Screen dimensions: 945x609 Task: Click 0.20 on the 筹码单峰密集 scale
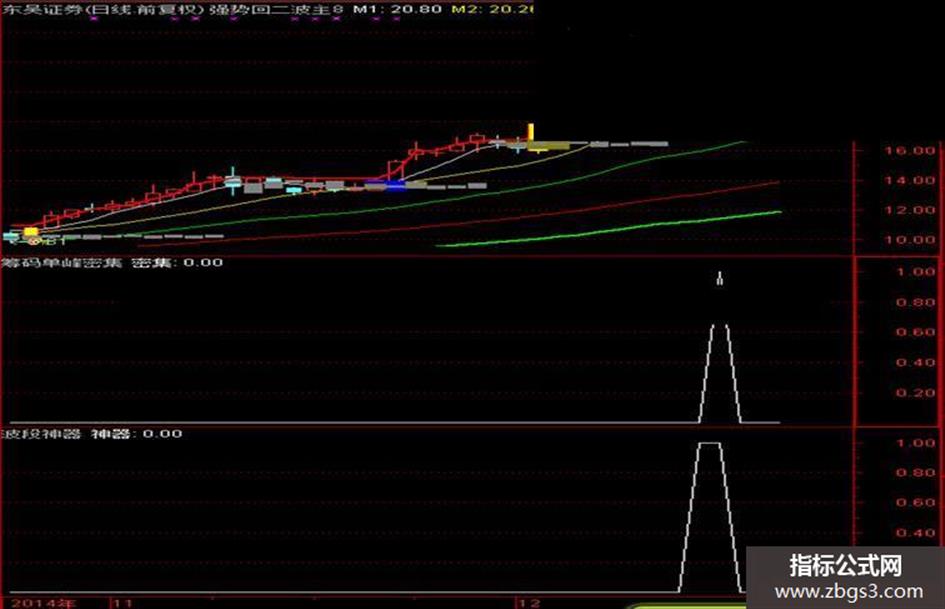click(915, 393)
